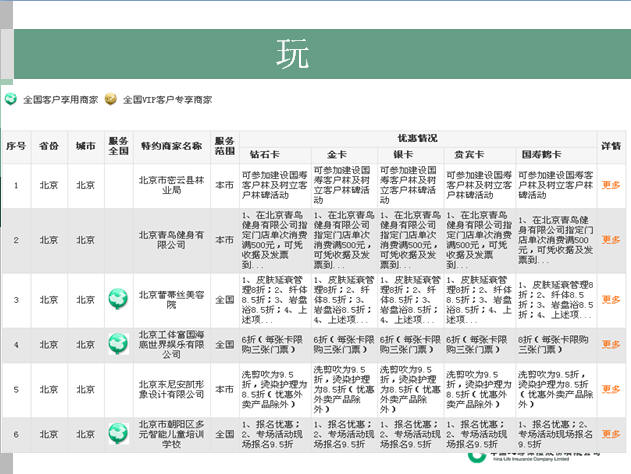631x474 pixels.
Task: Click the 特约商家名称 column header
Action: (171, 146)
